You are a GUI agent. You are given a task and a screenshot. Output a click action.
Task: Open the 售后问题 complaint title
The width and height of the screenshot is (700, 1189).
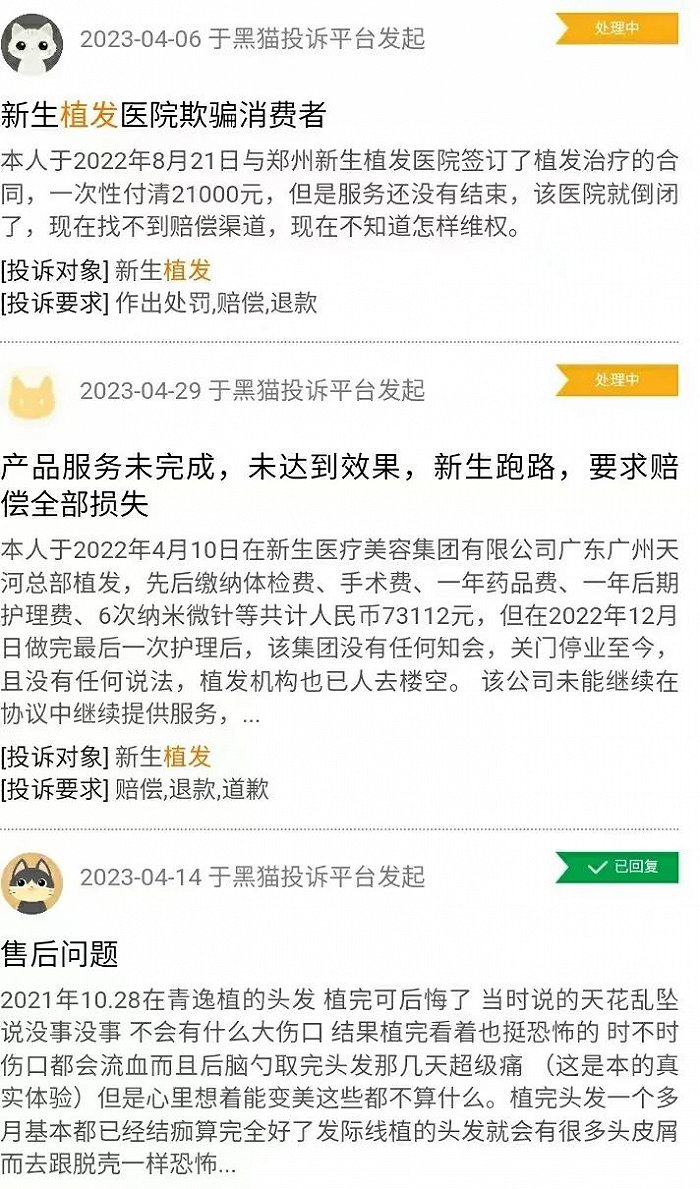tap(59, 953)
